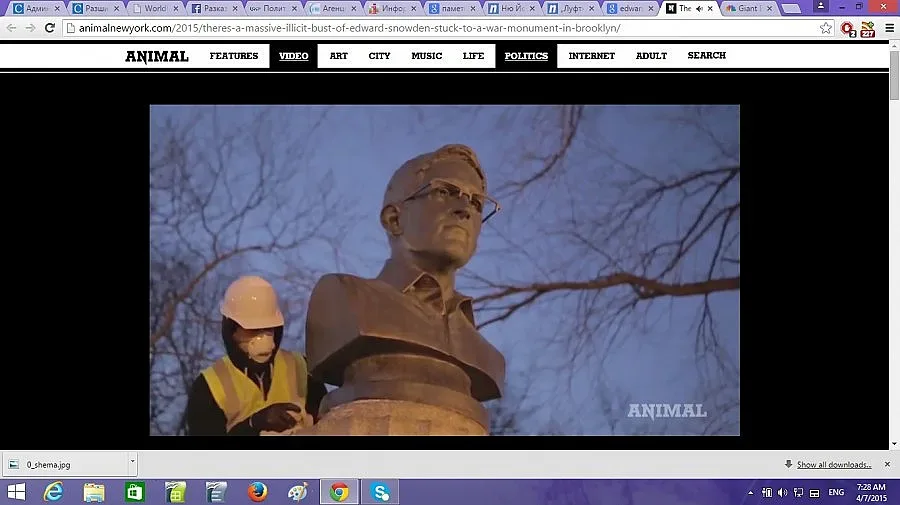Click the red ad blocker extension icon

(x=848, y=28)
